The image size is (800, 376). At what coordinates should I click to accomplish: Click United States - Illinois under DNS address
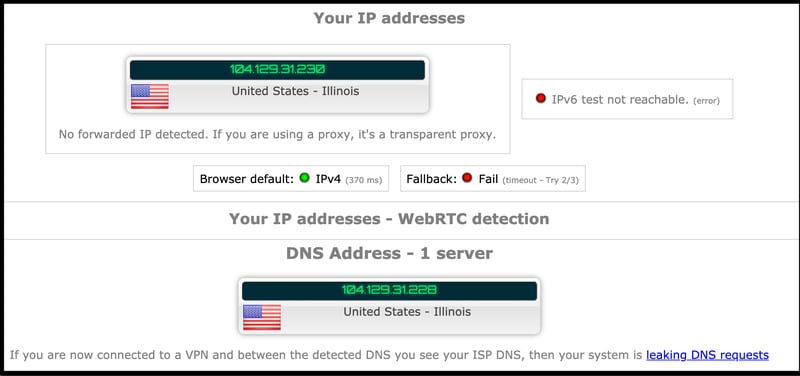(x=407, y=311)
